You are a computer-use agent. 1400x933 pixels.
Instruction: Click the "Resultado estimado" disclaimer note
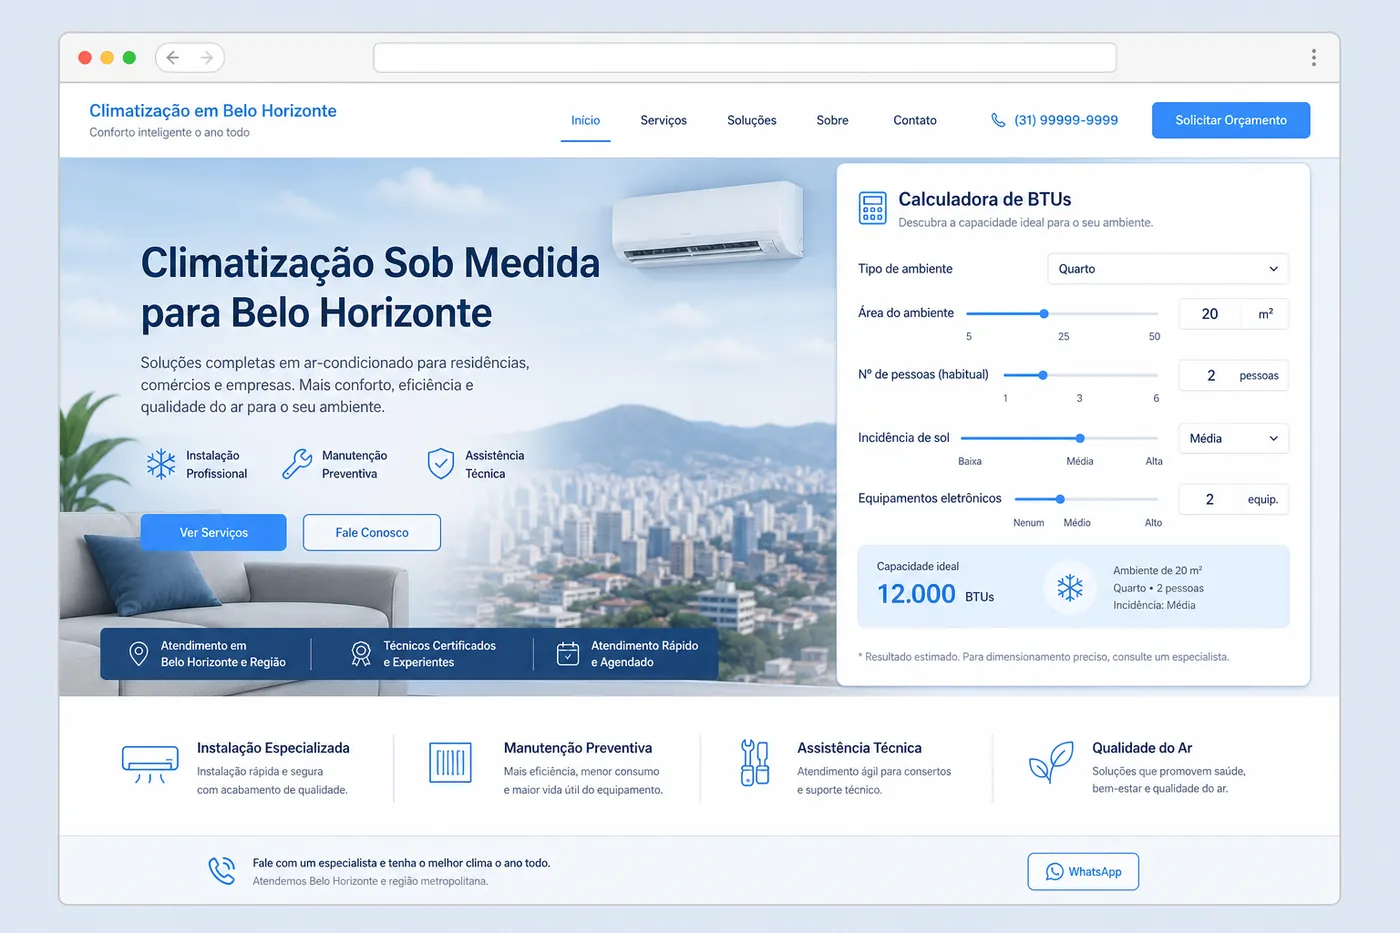[x=1044, y=657]
